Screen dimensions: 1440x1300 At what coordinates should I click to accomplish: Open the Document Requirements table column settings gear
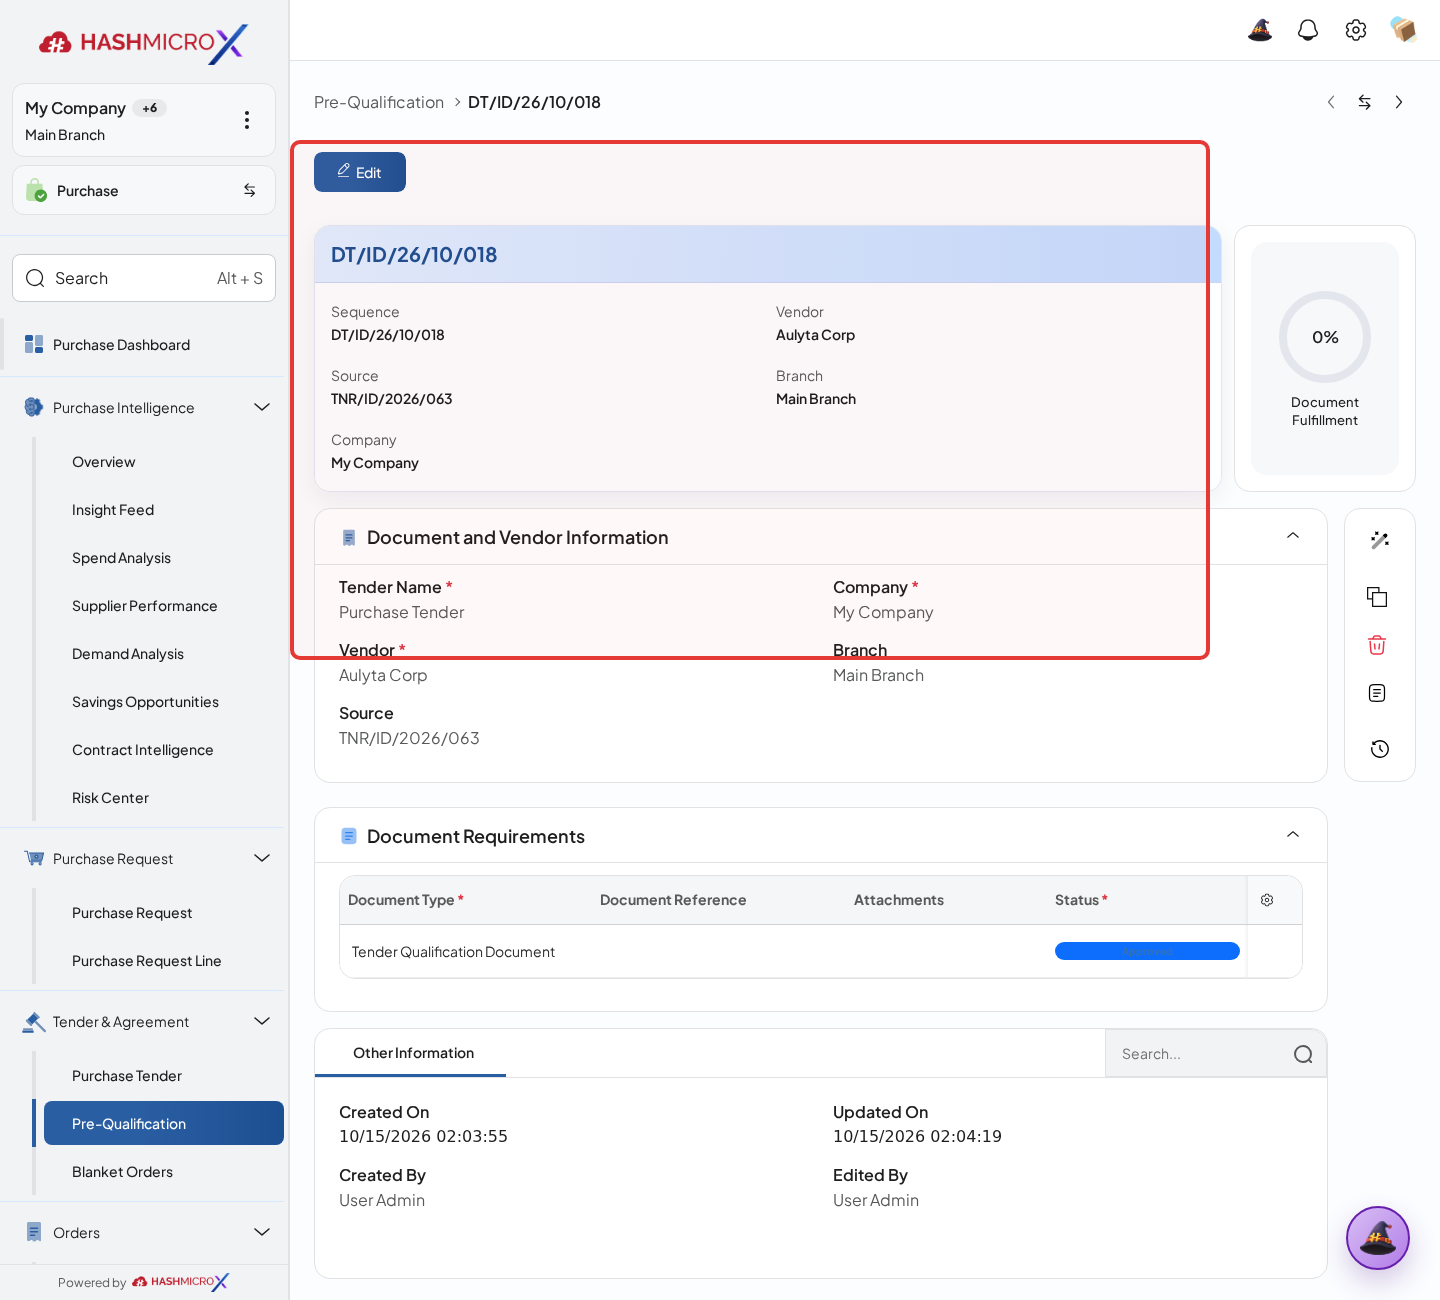1267,900
